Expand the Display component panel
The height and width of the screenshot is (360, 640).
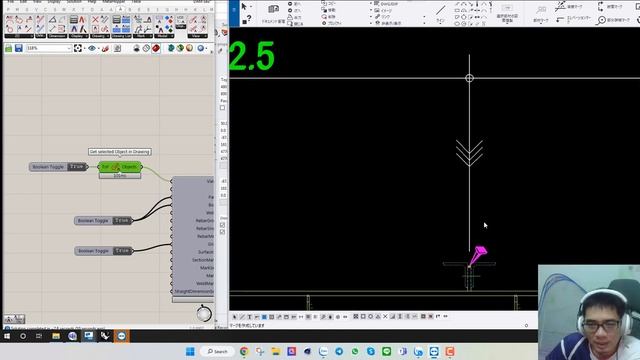point(78,36)
